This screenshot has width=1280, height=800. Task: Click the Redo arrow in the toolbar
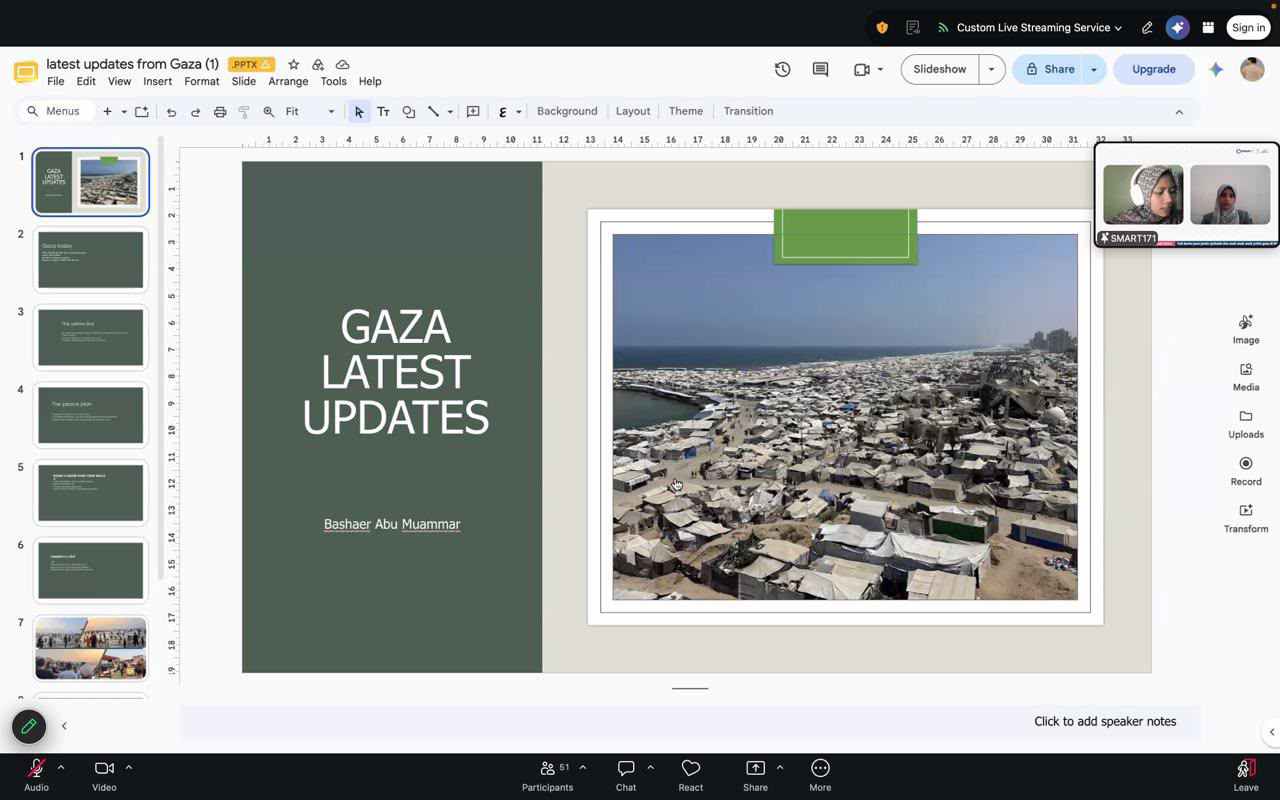195,112
